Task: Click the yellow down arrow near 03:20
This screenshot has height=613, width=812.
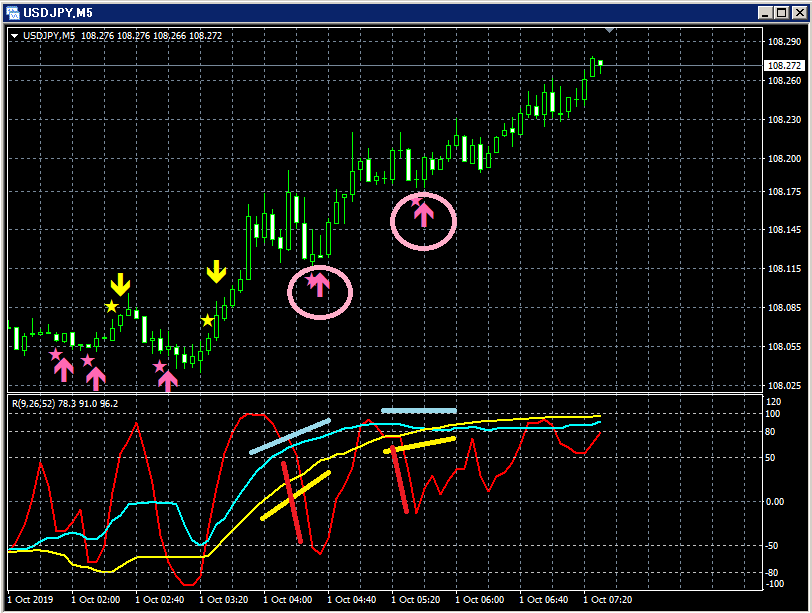Action: (216, 272)
